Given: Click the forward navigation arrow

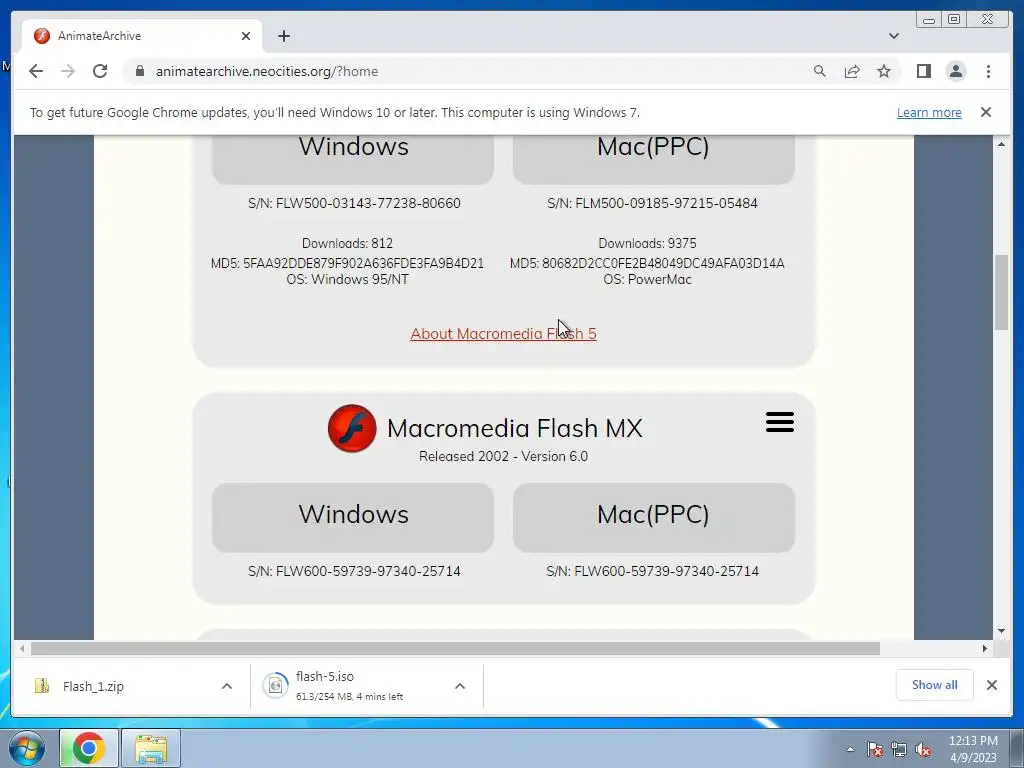Looking at the screenshot, I should click(68, 71).
